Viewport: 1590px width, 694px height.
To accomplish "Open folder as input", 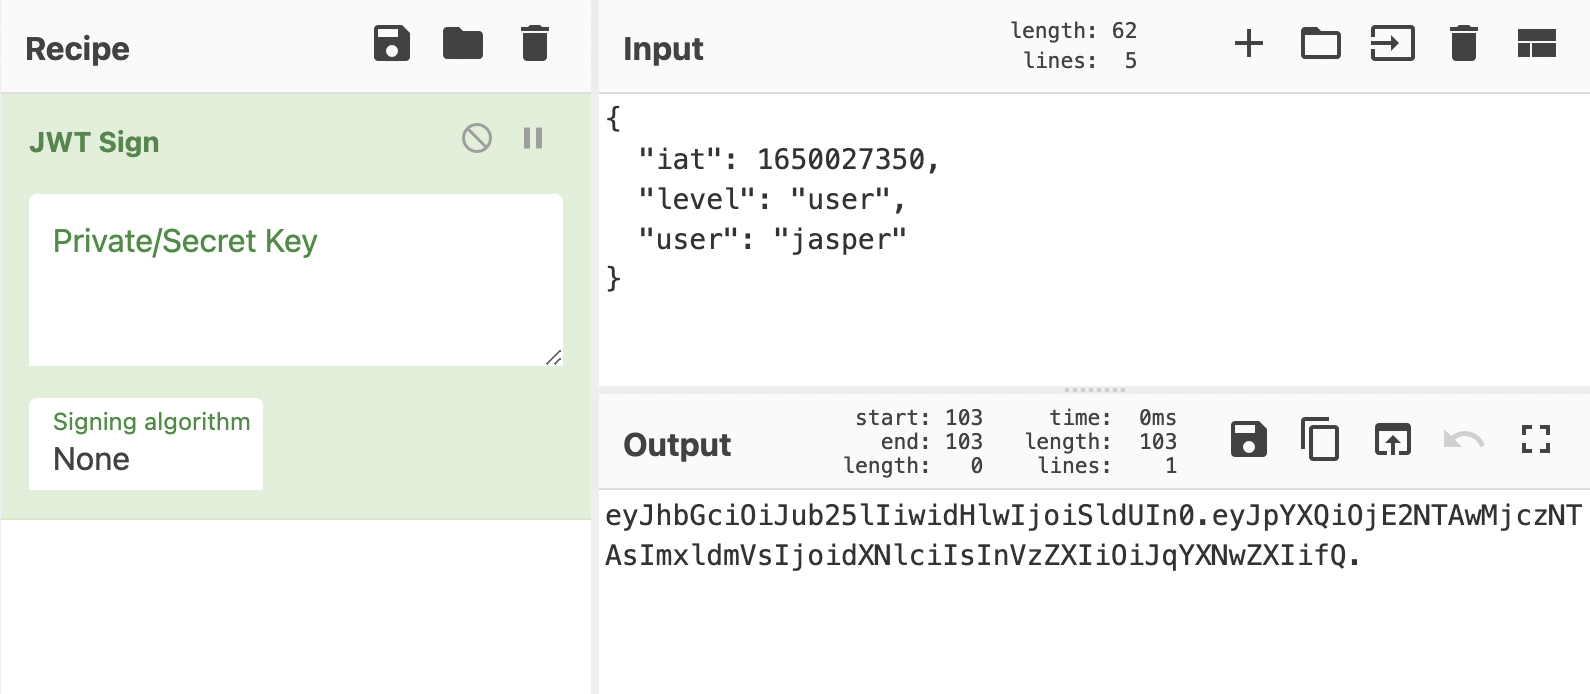I will [x=1320, y=44].
